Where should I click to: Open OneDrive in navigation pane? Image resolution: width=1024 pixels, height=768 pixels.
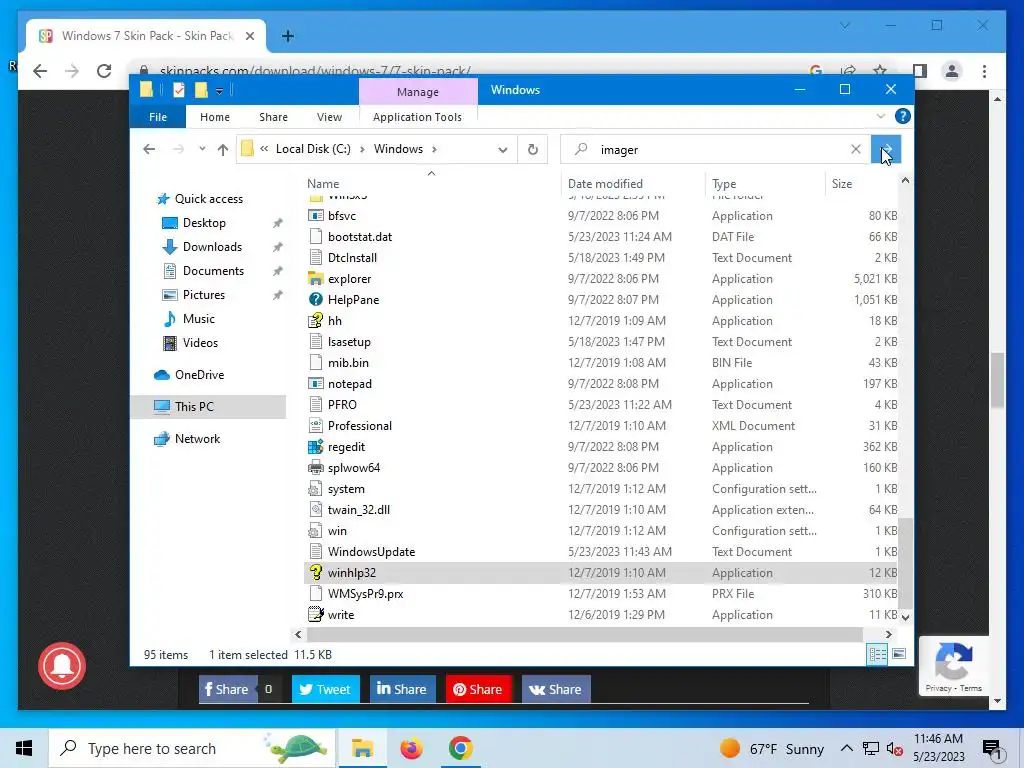tap(199, 375)
